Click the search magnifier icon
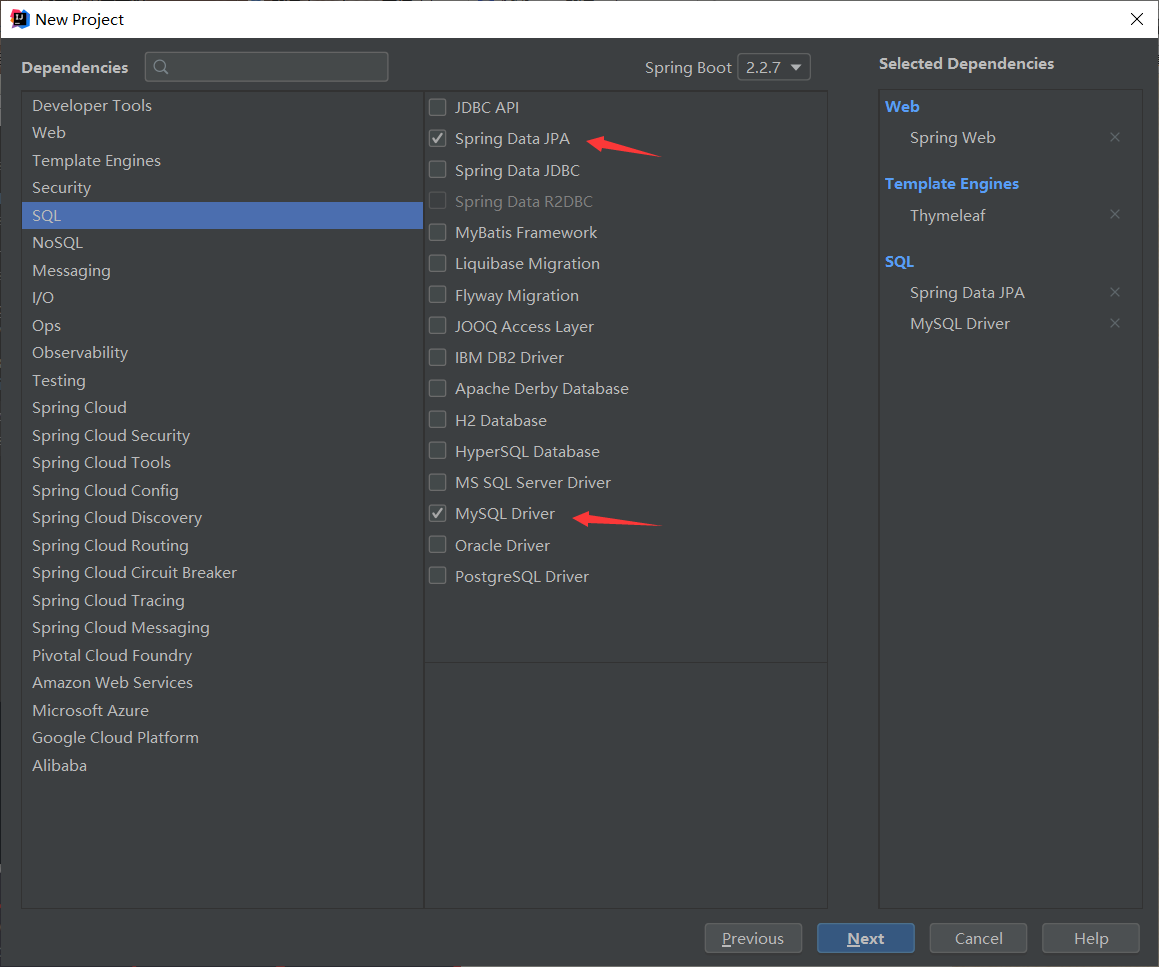Image resolution: width=1159 pixels, height=967 pixels. pyautogui.click(x=161, y=67)
